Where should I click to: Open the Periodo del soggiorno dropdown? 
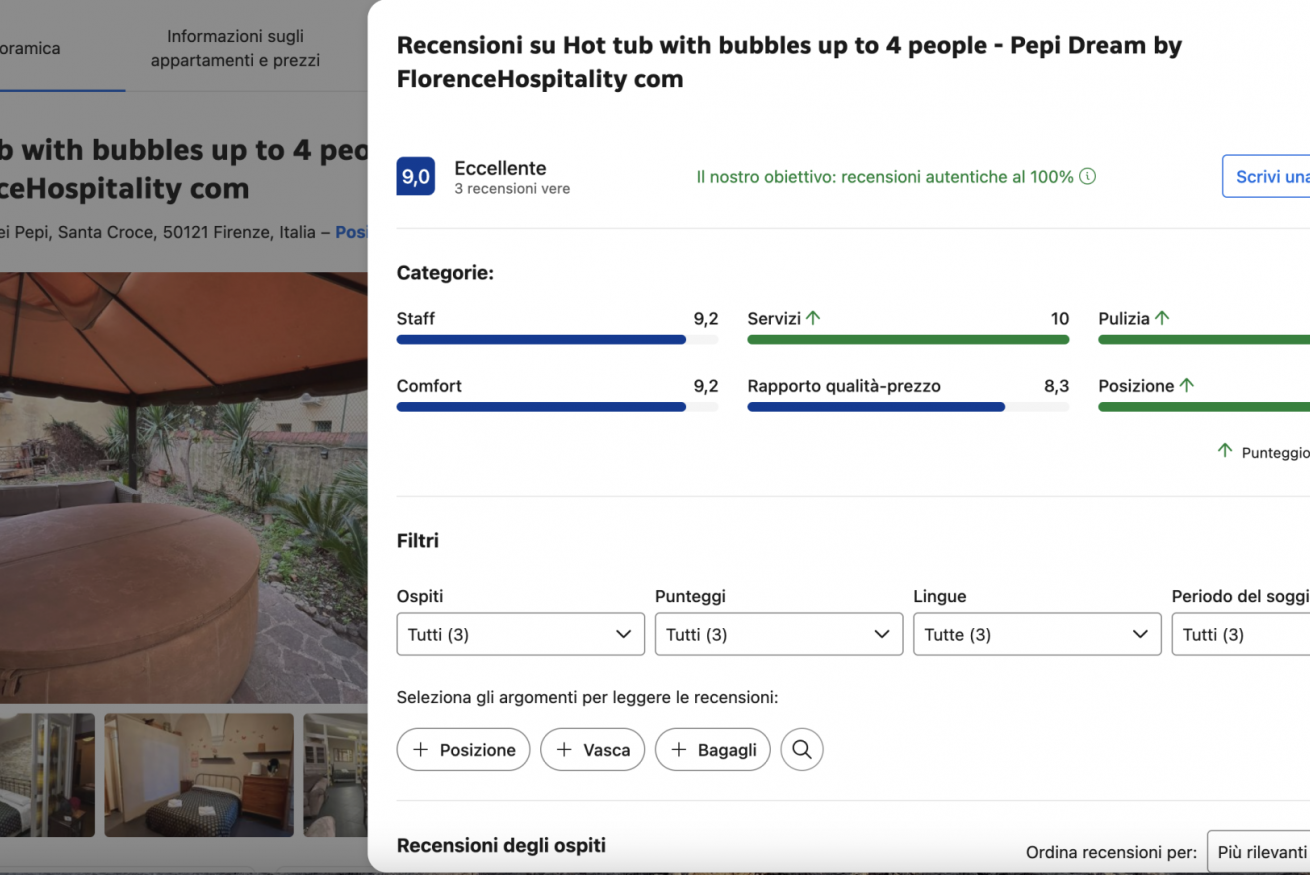pyautogui.click(x=1241, y=634)
